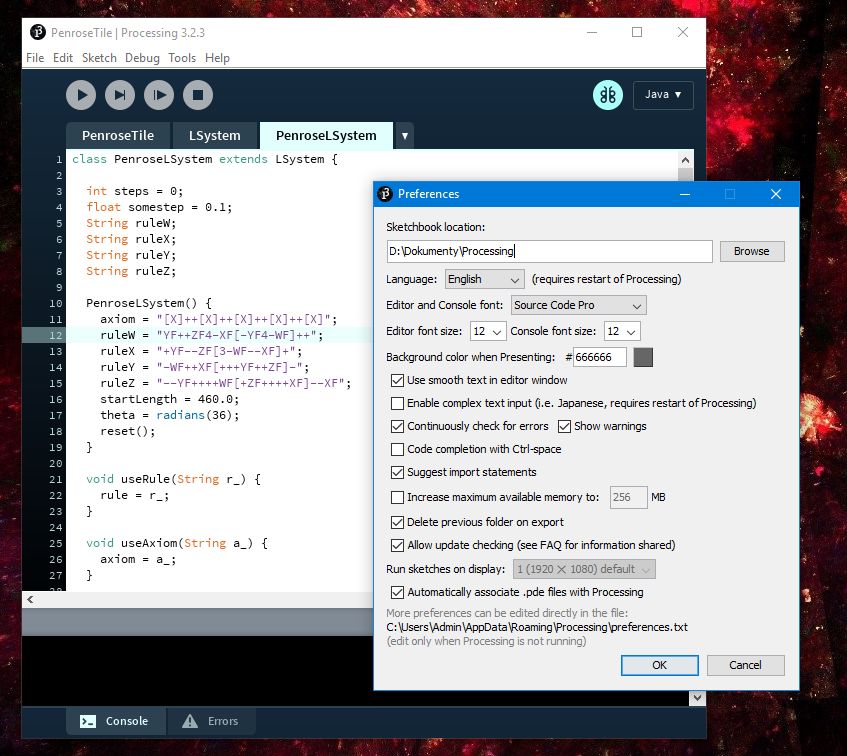Image resolution: width=847 pixels, height=756 pixels.
Task: Click the console scroll down arrow
Action: (x=697, y=698)
